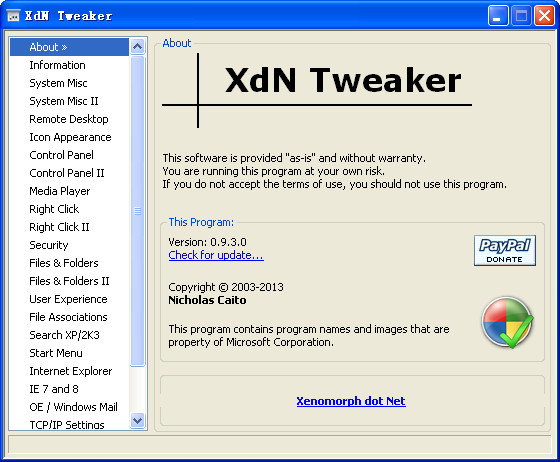560x462 pixels.
Task: Select the Information category
Action: tap(69, 65)
